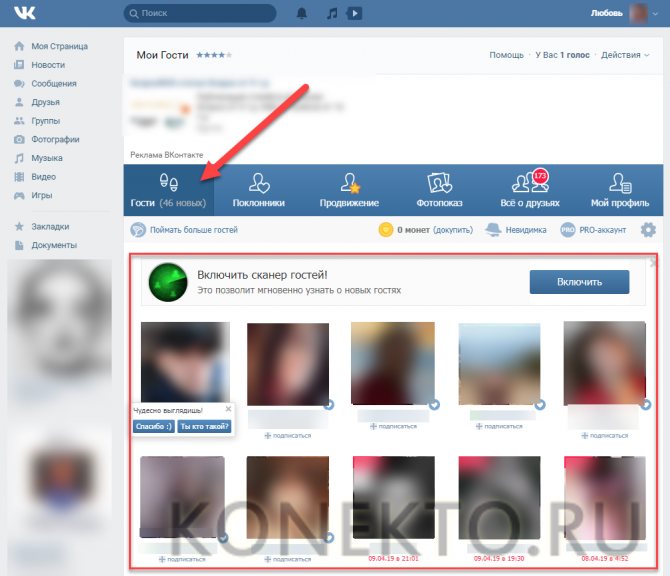The width and height of the screenshot is (670, 576).
Task: Click the coin icon near 0 монет
Action: click(385, 230)
